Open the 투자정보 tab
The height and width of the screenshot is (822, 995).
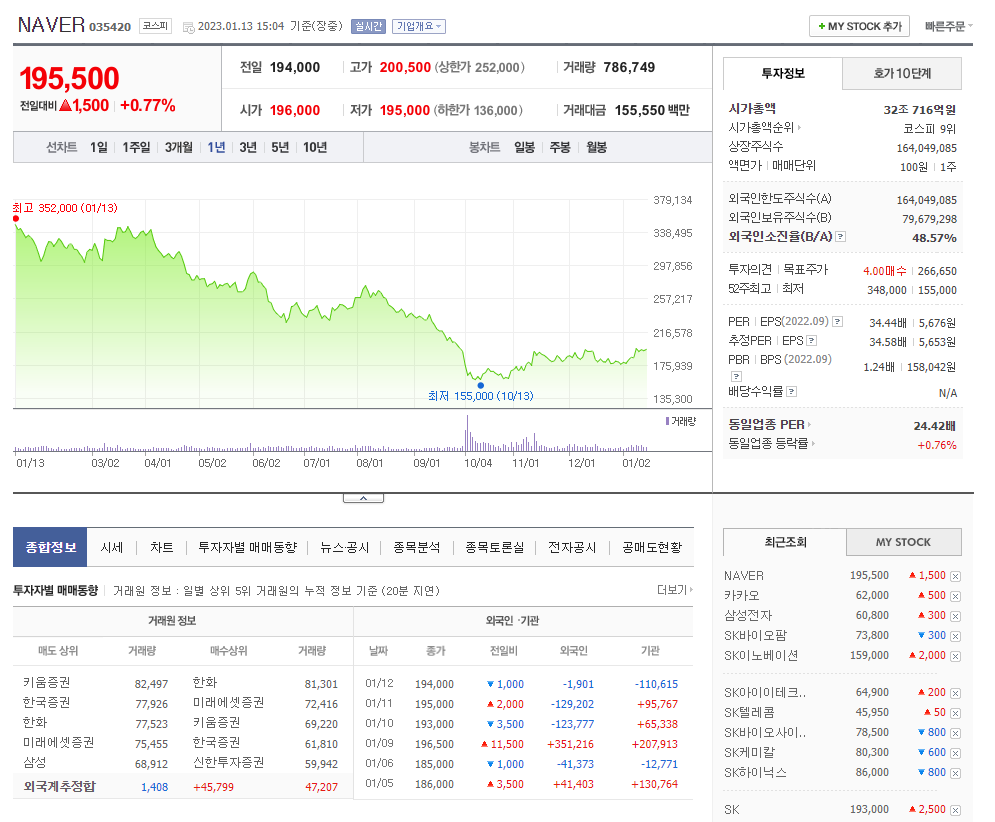click(x=783, y=74)
